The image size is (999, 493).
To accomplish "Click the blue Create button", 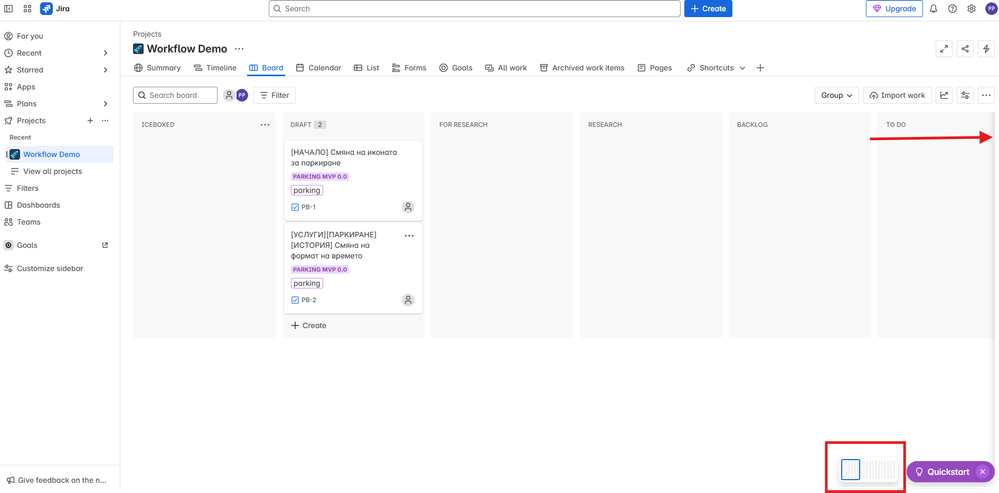I will (708, 9).
